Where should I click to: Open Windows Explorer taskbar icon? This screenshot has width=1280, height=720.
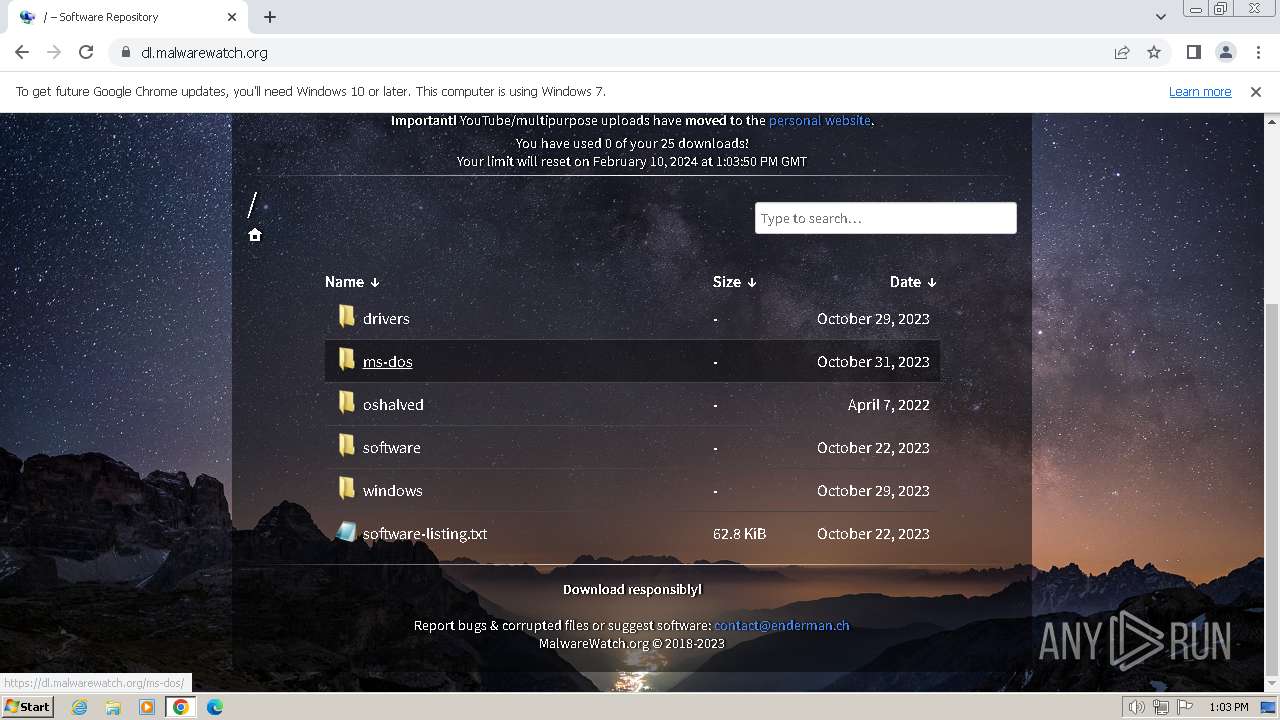[x=113, y=707]
